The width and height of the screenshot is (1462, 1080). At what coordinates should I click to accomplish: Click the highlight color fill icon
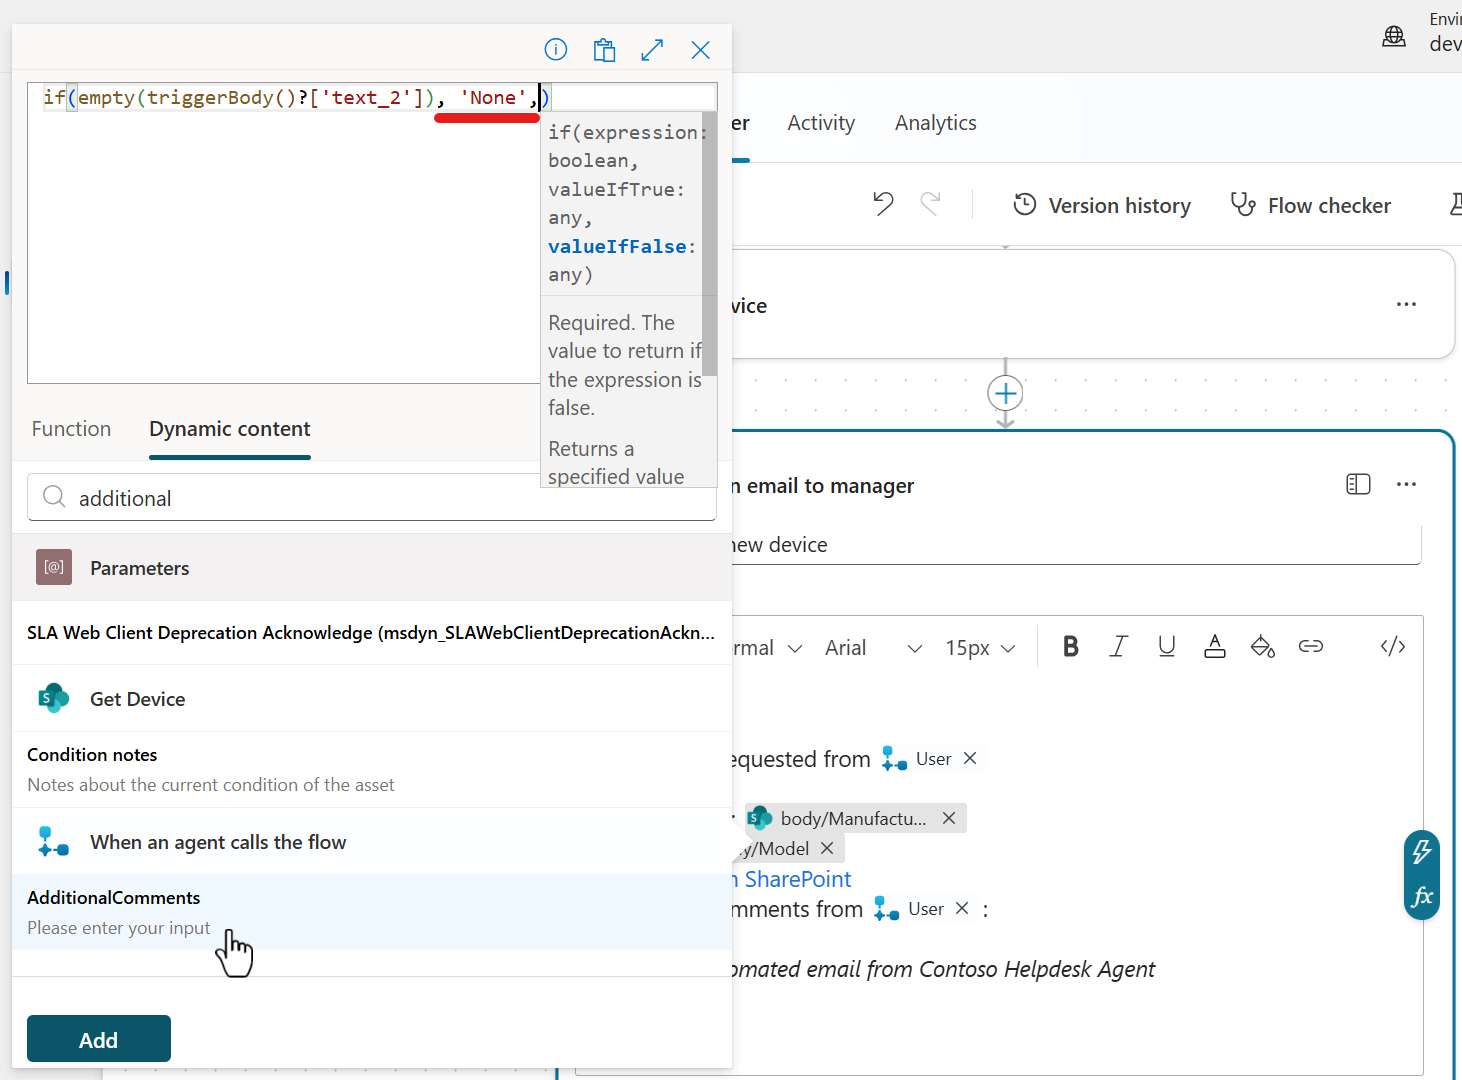pos(1262,647)
